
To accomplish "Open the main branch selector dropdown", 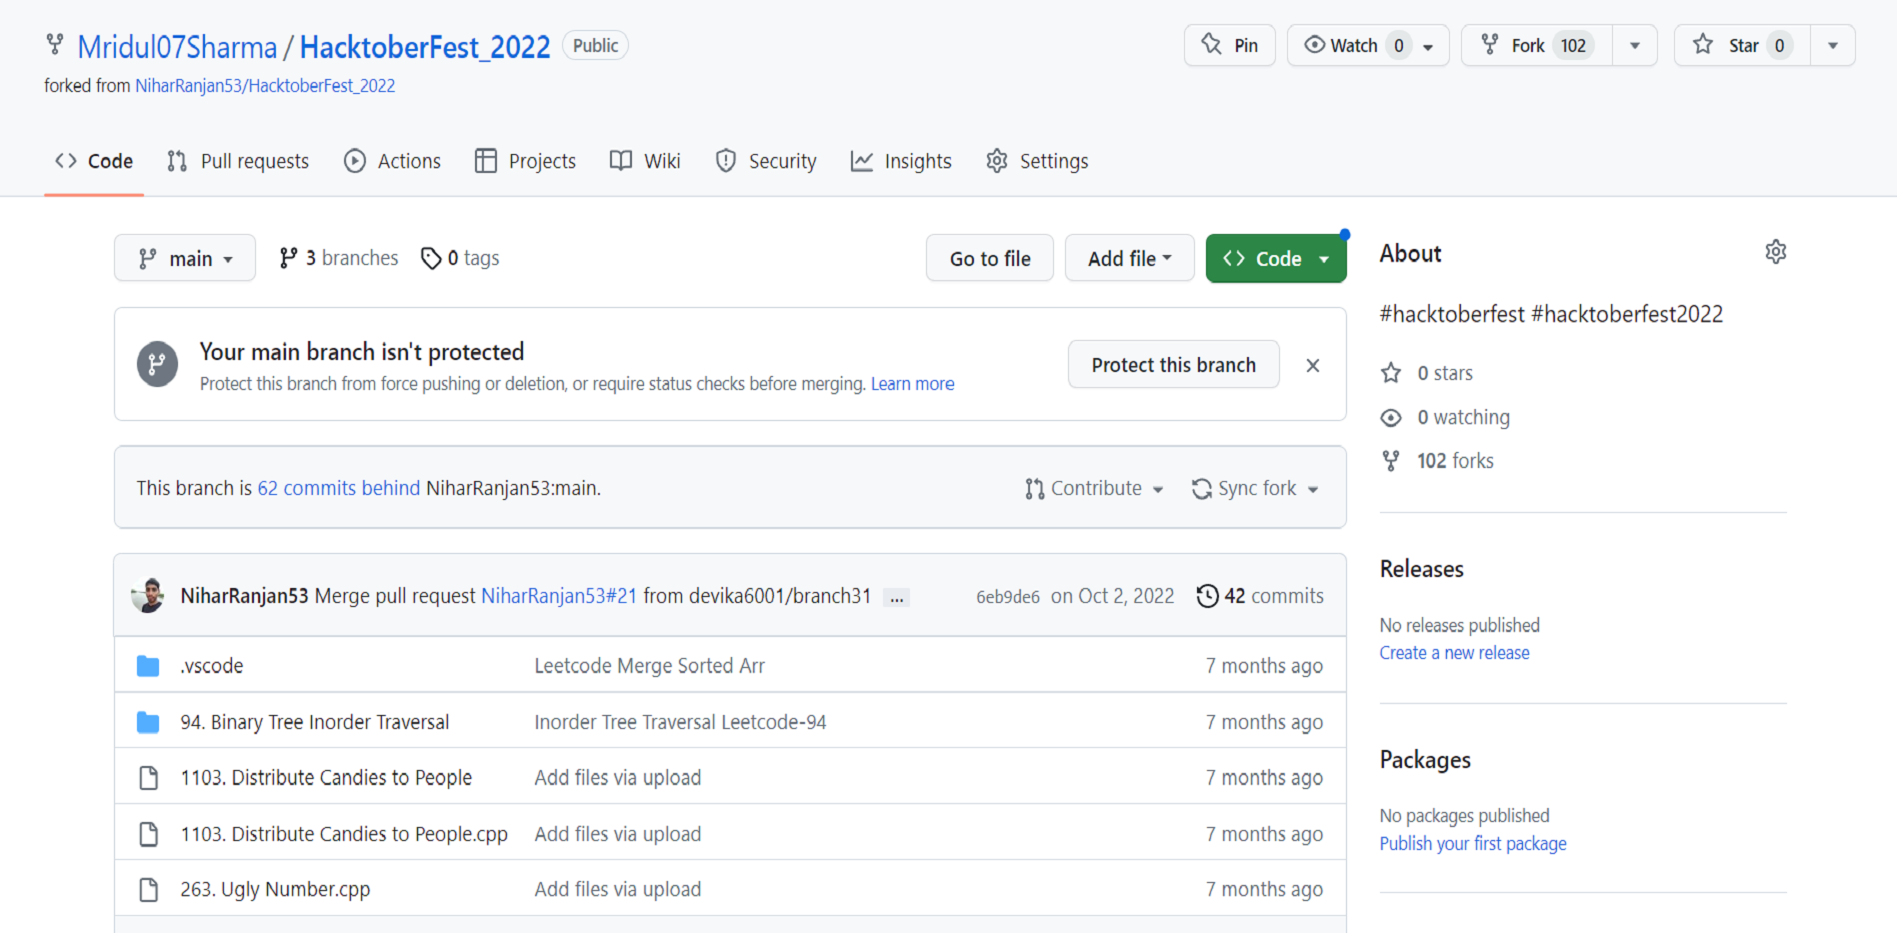I will pos(185,258).
